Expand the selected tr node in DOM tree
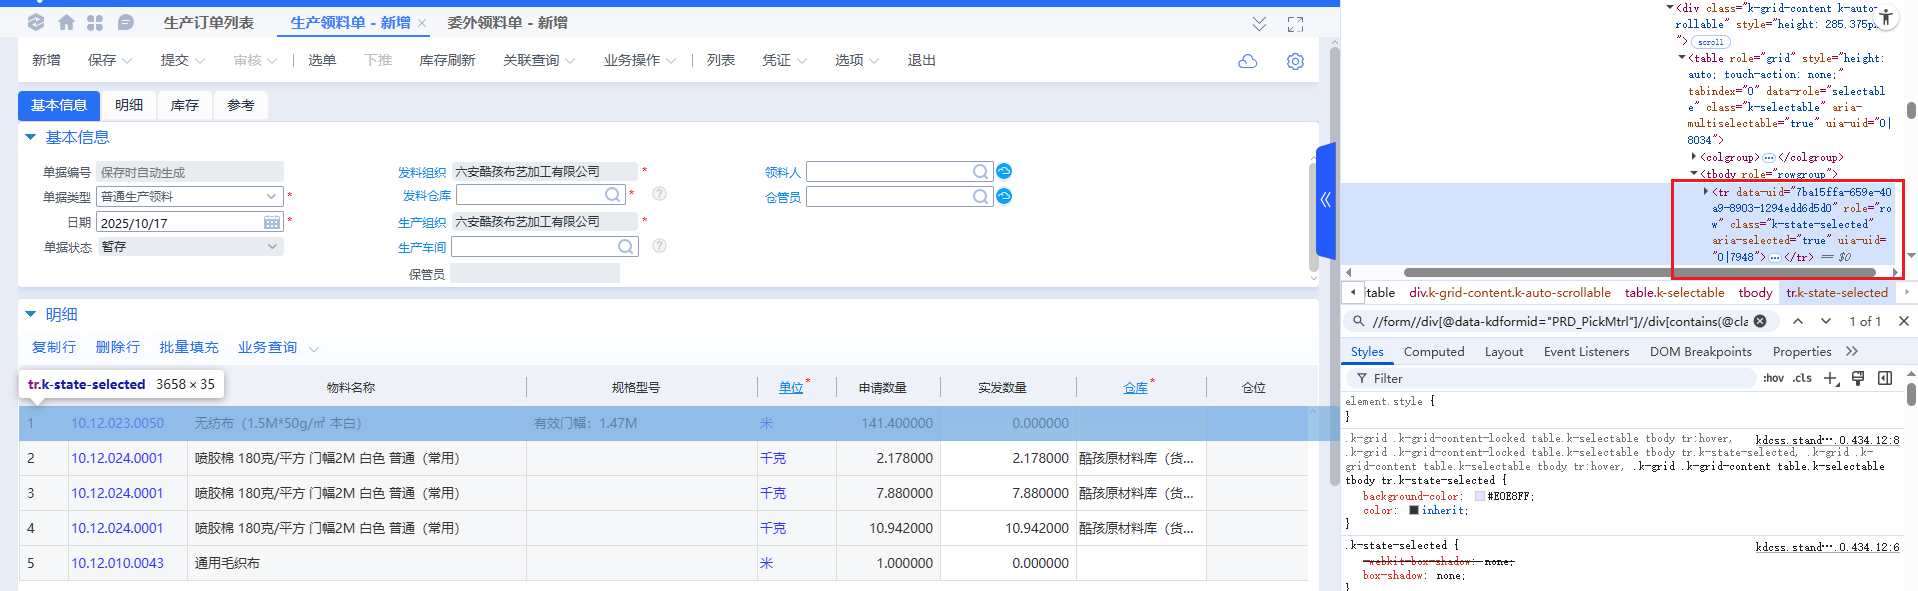 pyautogui.click(x=1706, y=191)
